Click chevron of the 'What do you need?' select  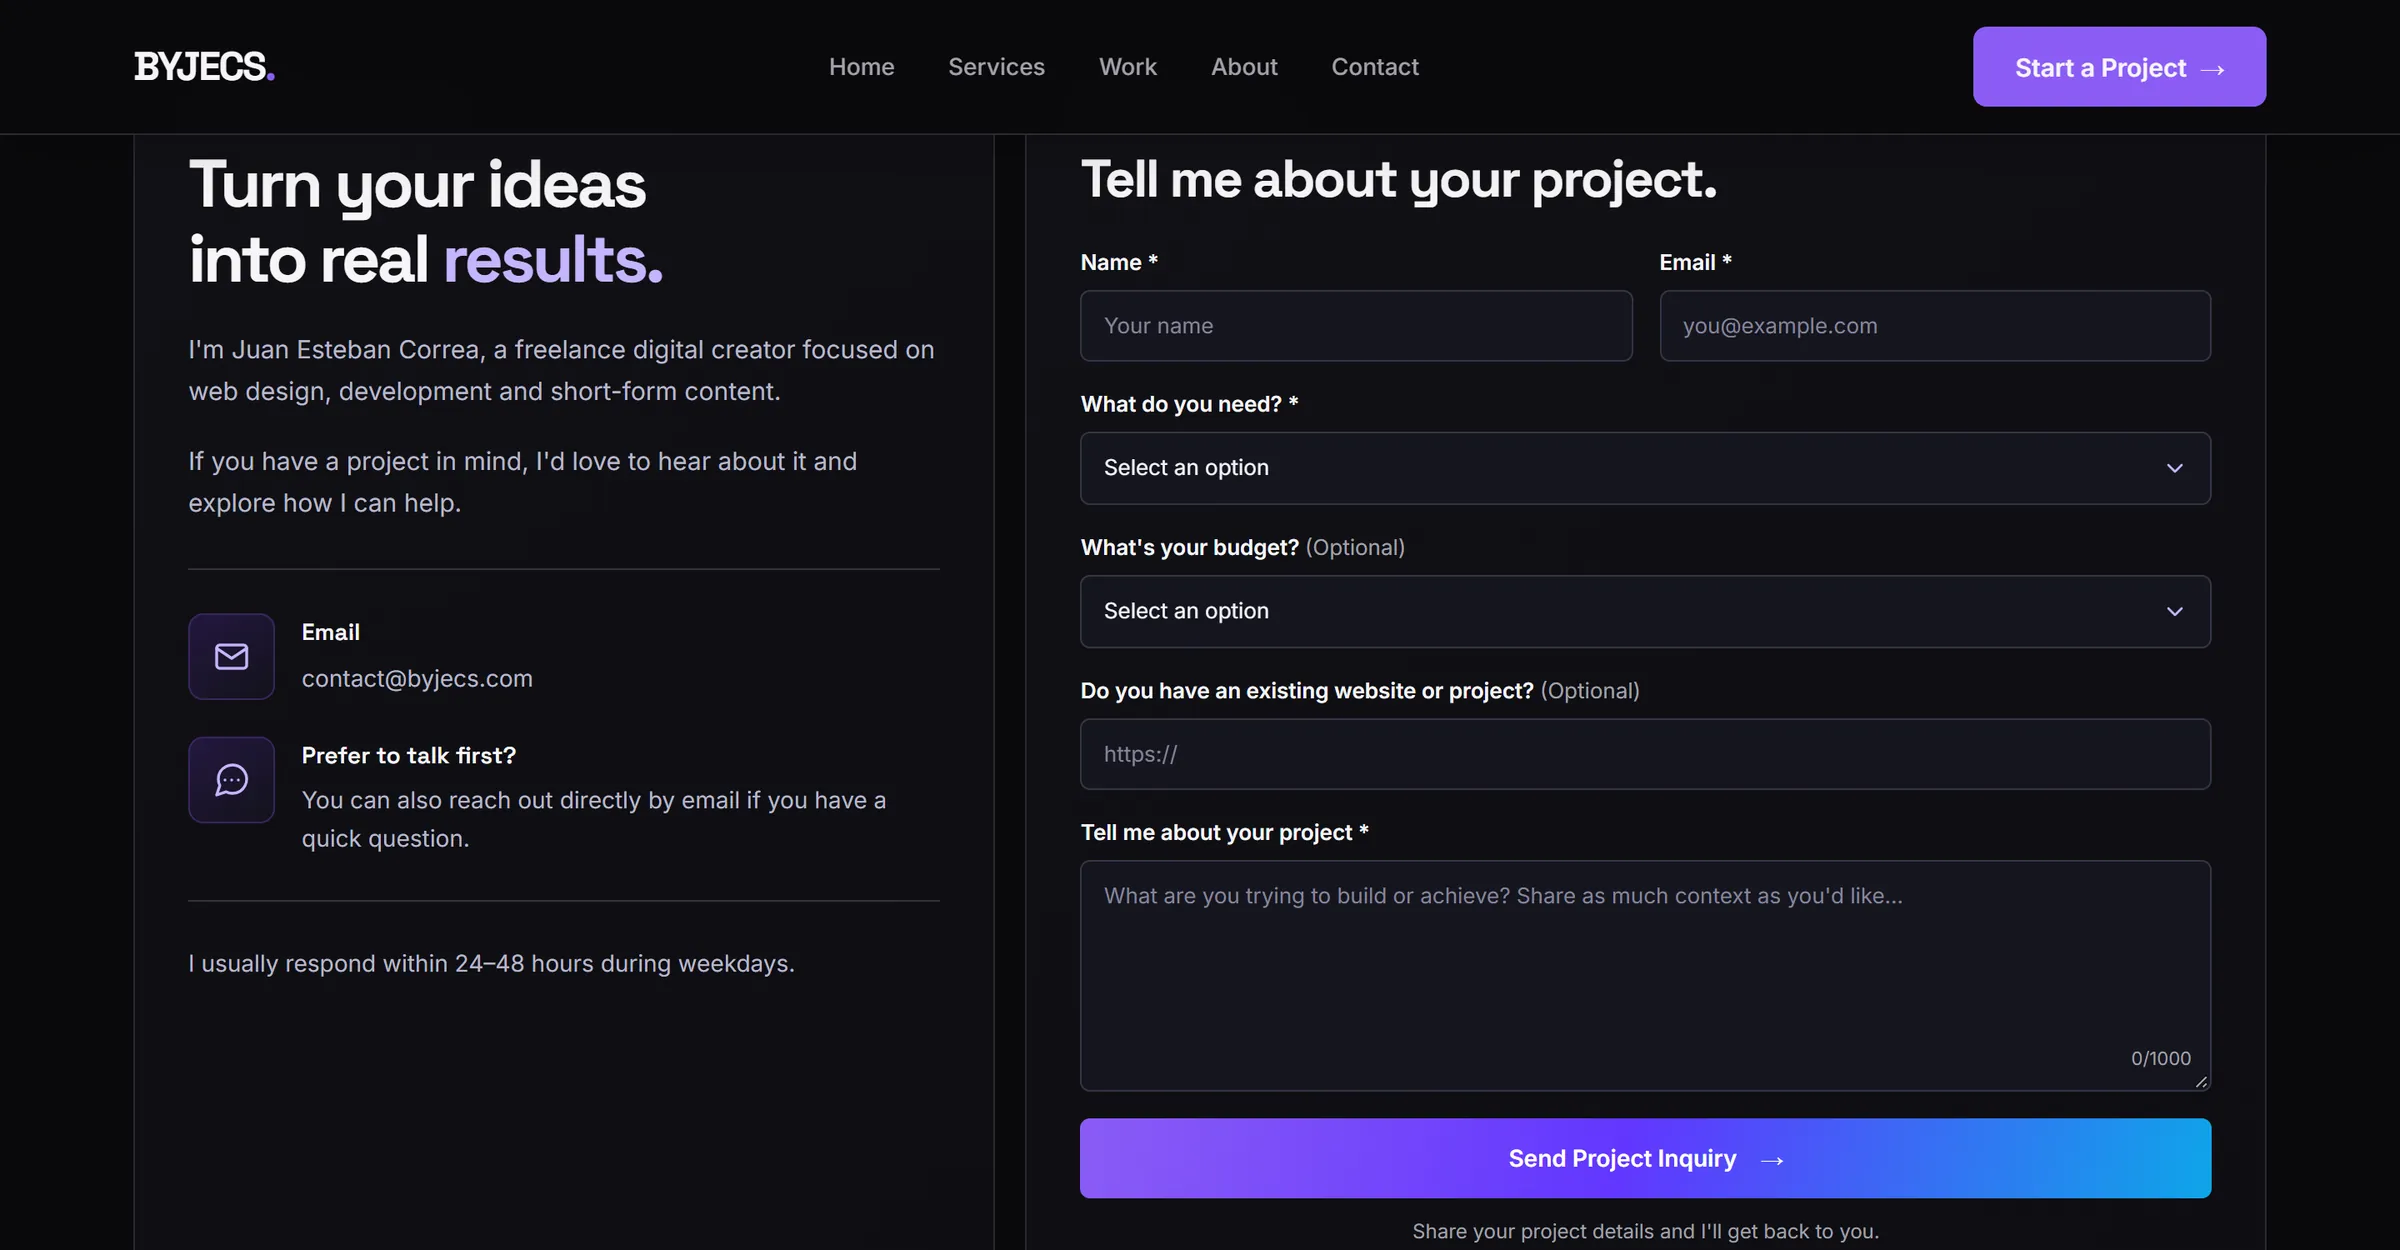coord(2175,468)
